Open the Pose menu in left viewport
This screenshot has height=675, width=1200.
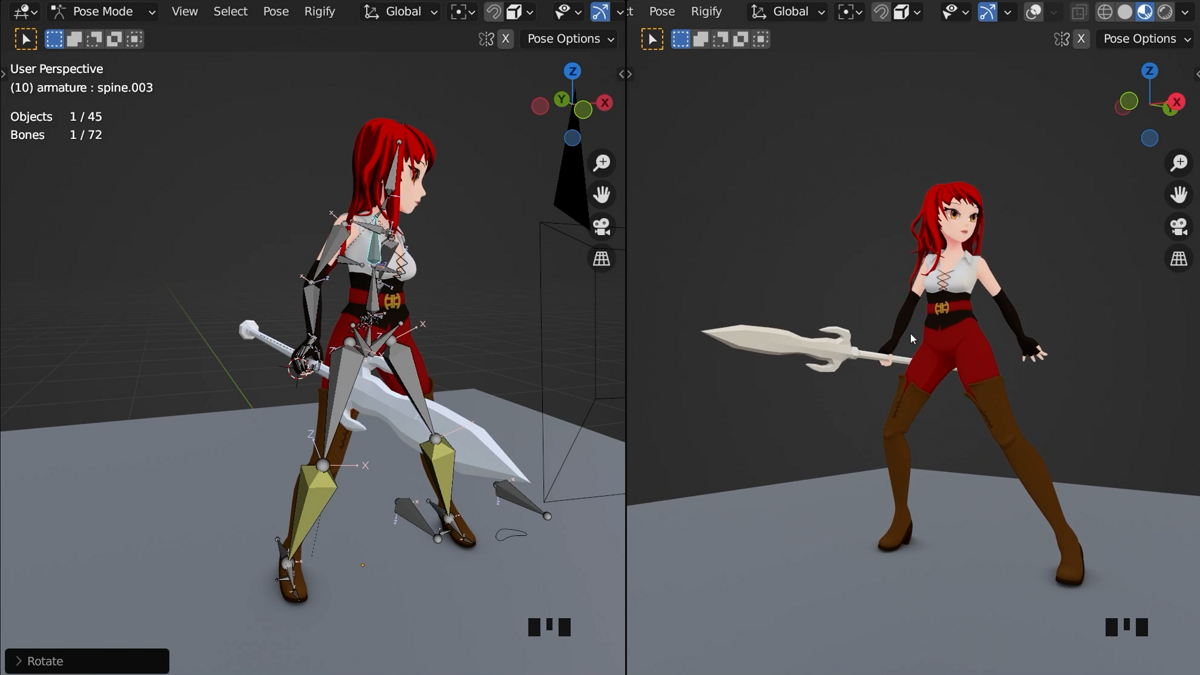pyautogui.click(x=276, y=12)
